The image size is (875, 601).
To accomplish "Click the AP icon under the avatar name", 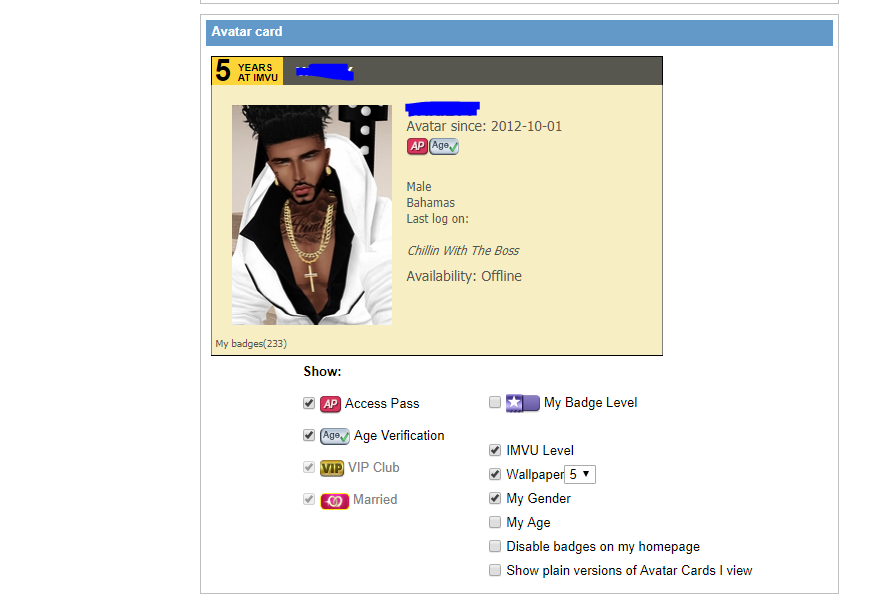I will click(416, 146).
